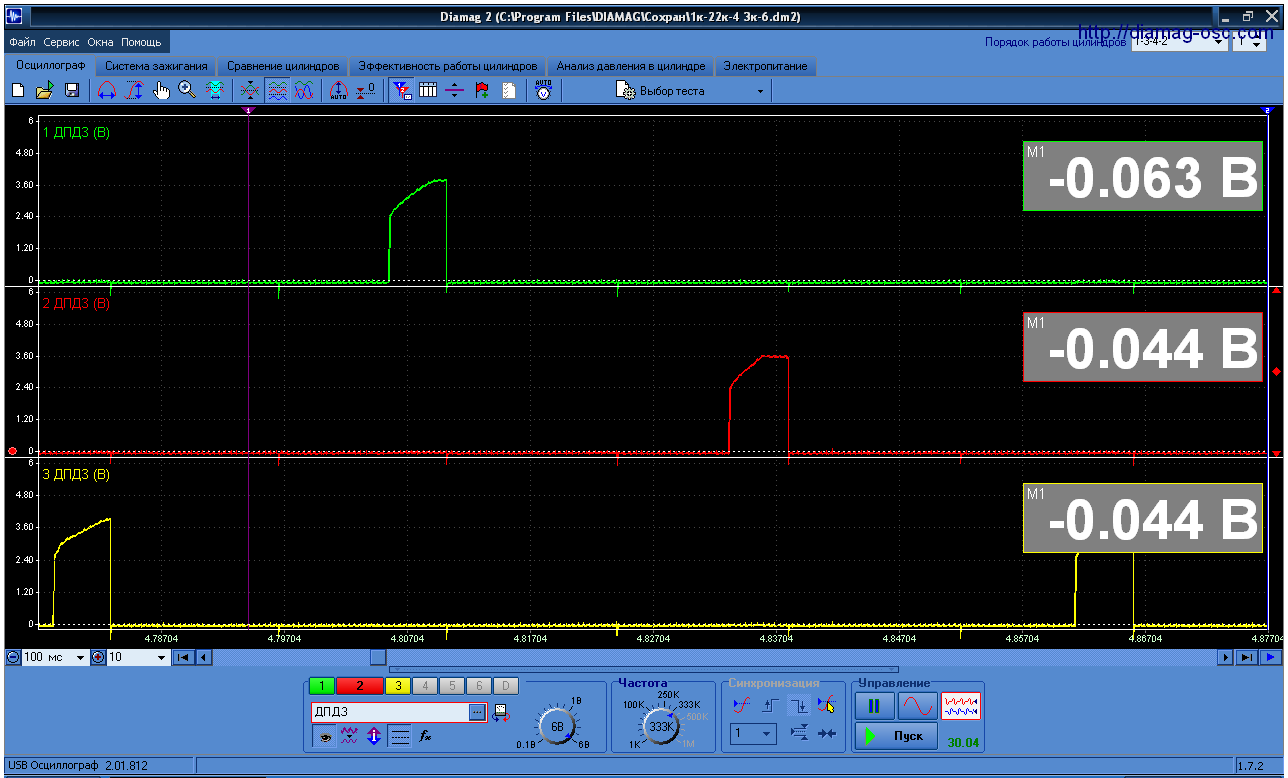Select rising edge sync icon

tap(769, 705)
